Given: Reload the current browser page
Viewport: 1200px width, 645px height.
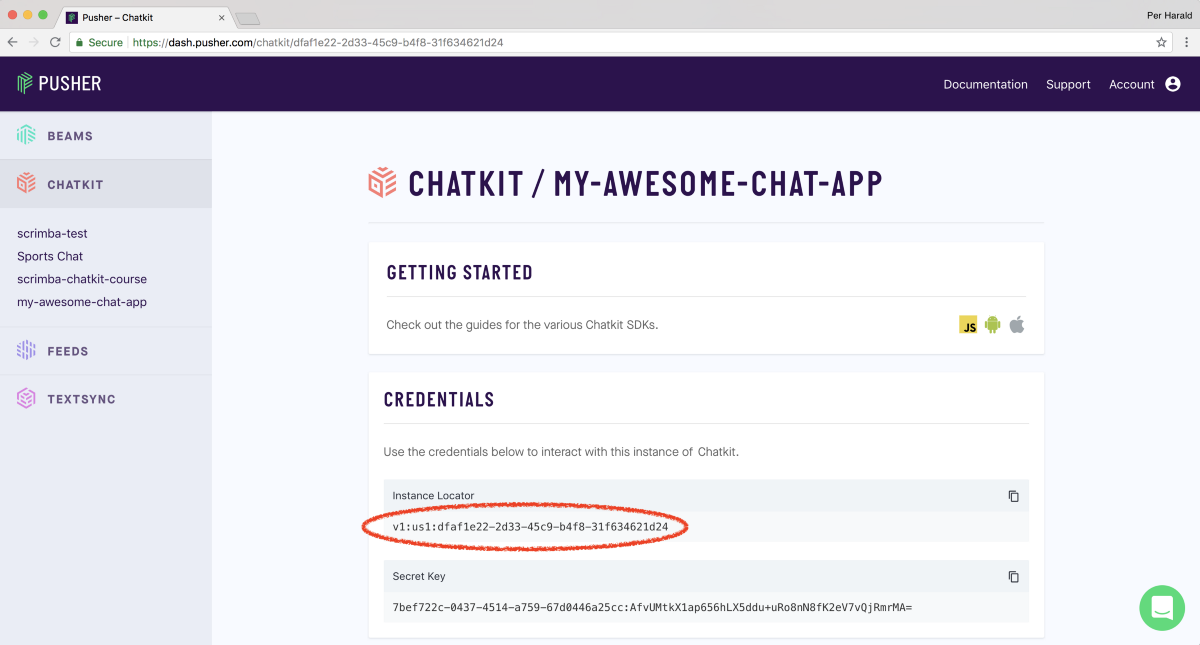Looking at the screenshot, I should [x=54, y=42].
